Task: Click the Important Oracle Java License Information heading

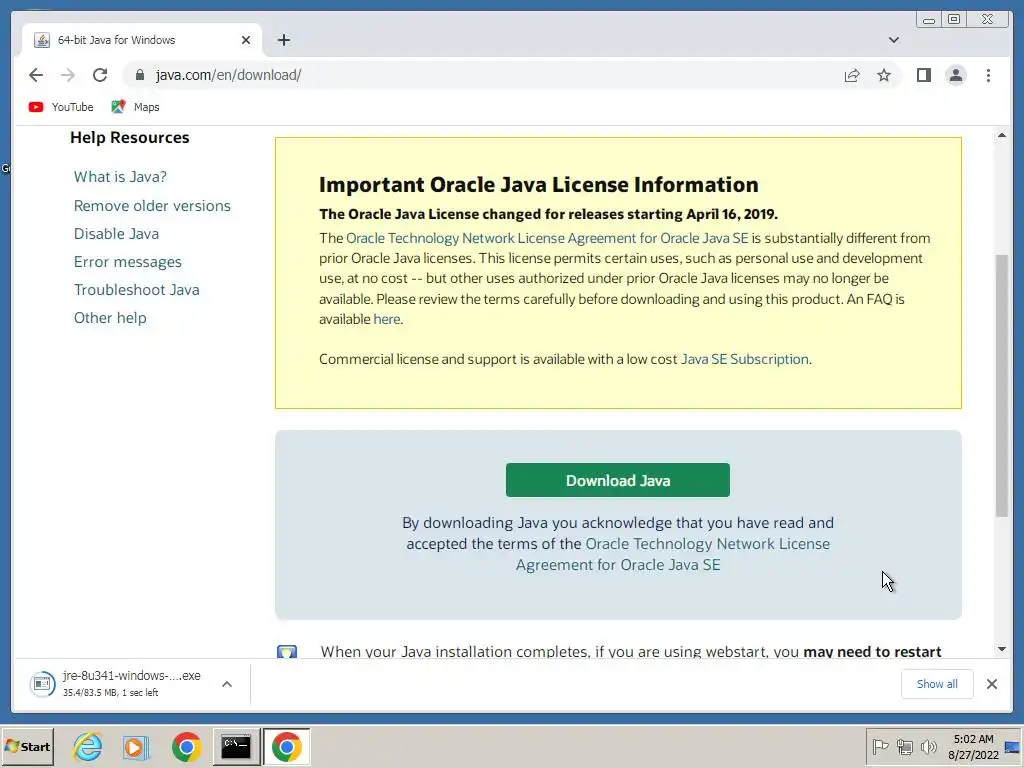Action: click(x=539, y=184)
